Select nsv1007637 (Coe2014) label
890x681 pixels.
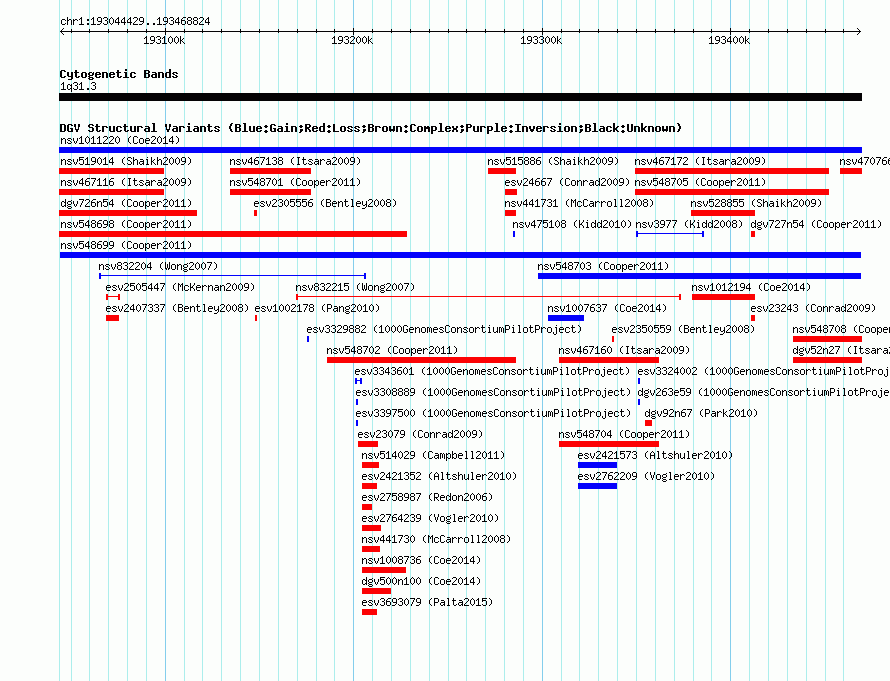point(607,308)
